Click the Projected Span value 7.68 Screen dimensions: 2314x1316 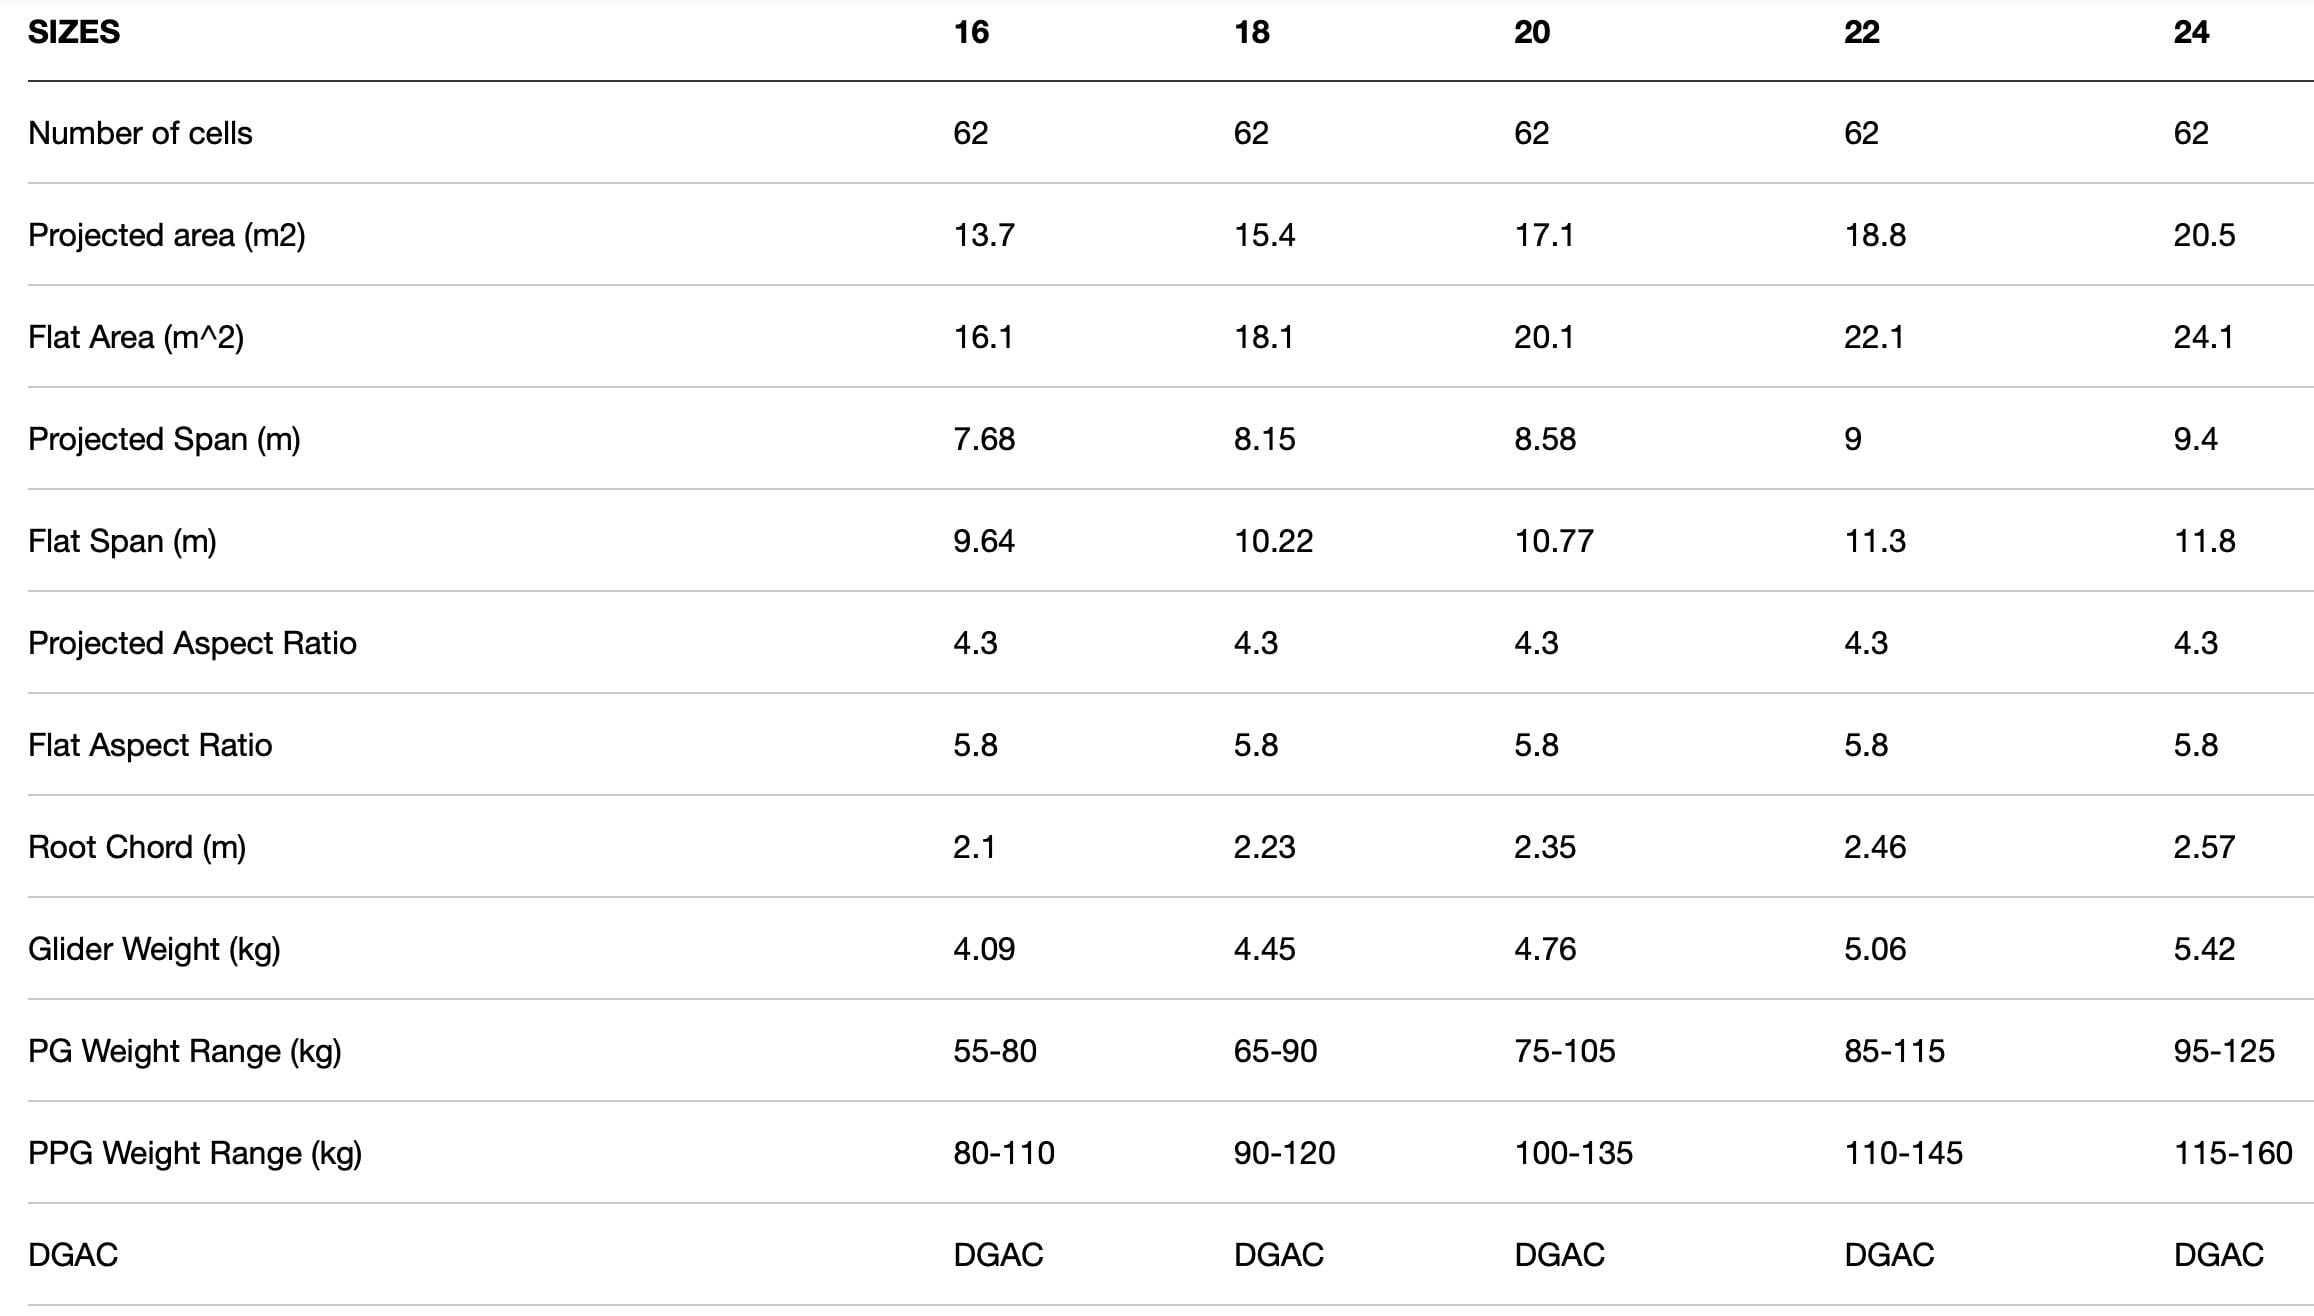[x=984, y=439]
